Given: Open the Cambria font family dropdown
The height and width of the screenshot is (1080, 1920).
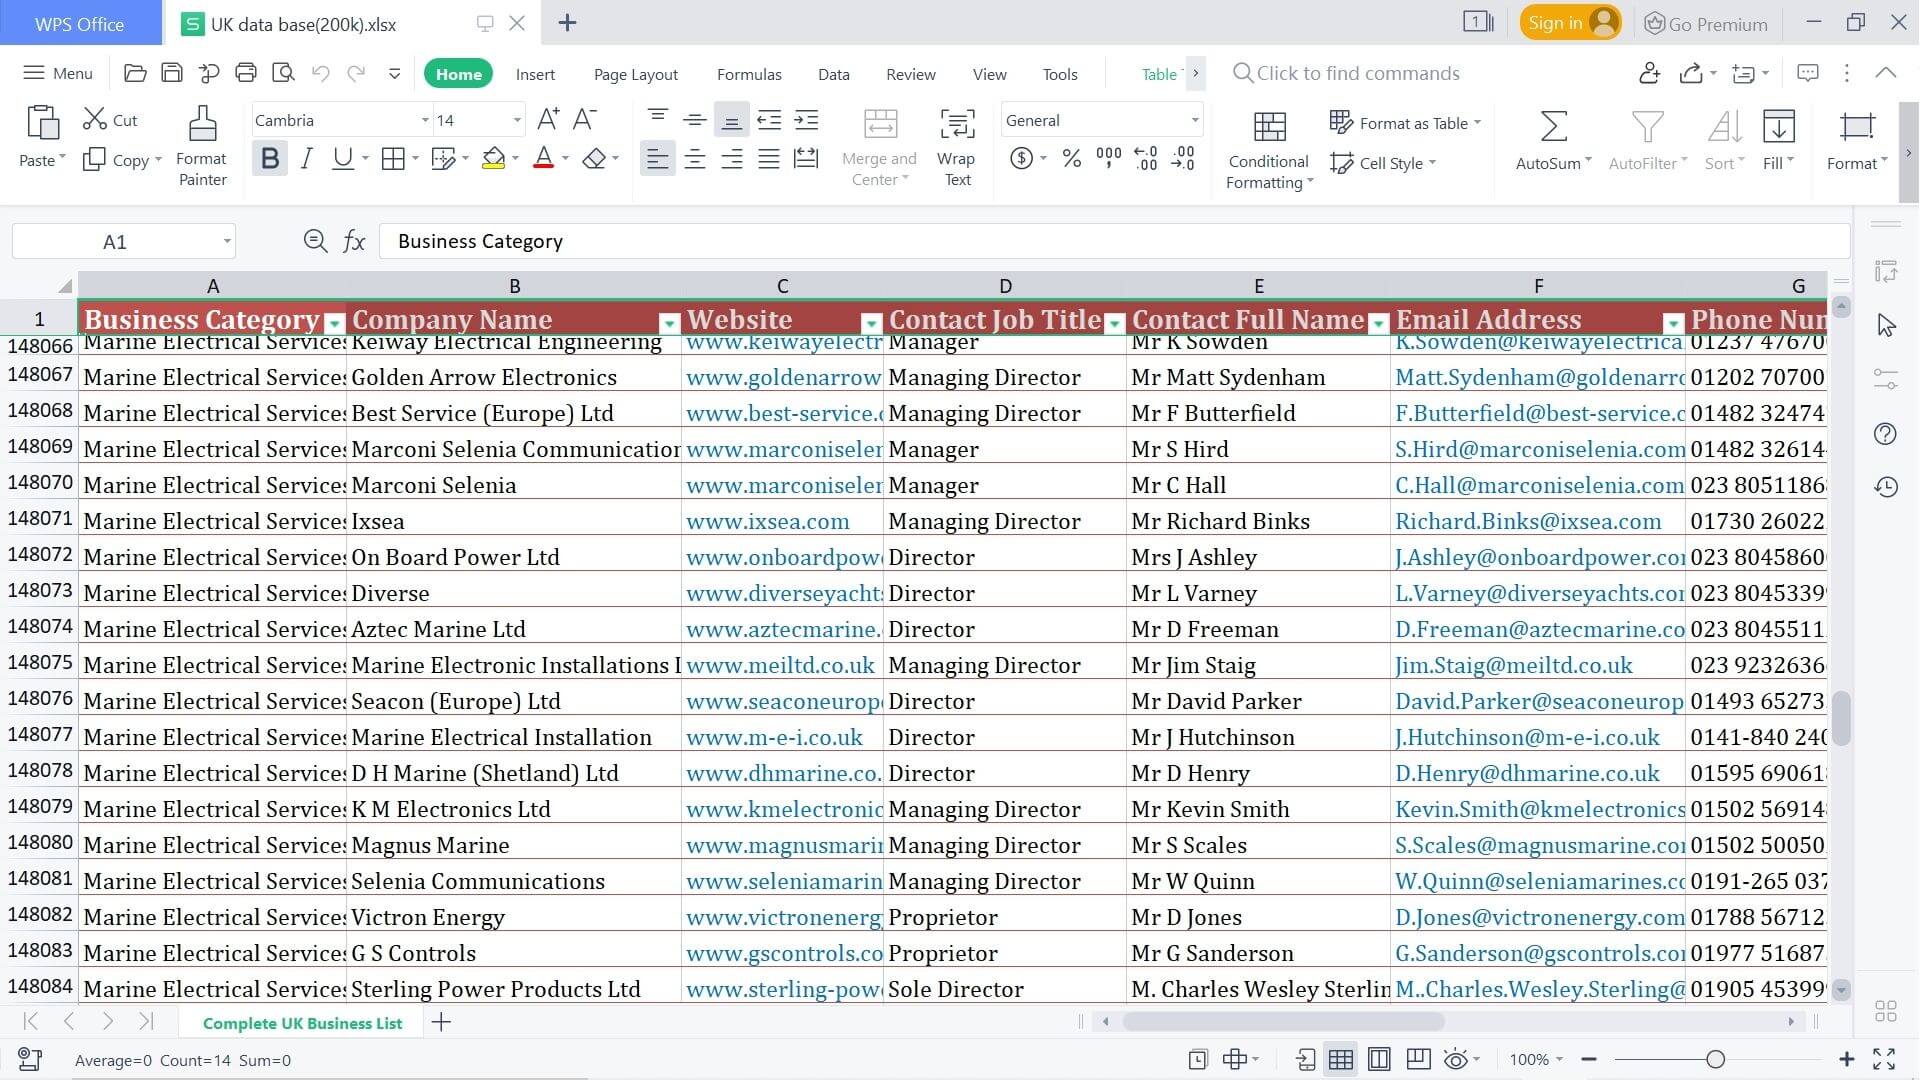Looking at the screenshot, I should pos(424,120).
